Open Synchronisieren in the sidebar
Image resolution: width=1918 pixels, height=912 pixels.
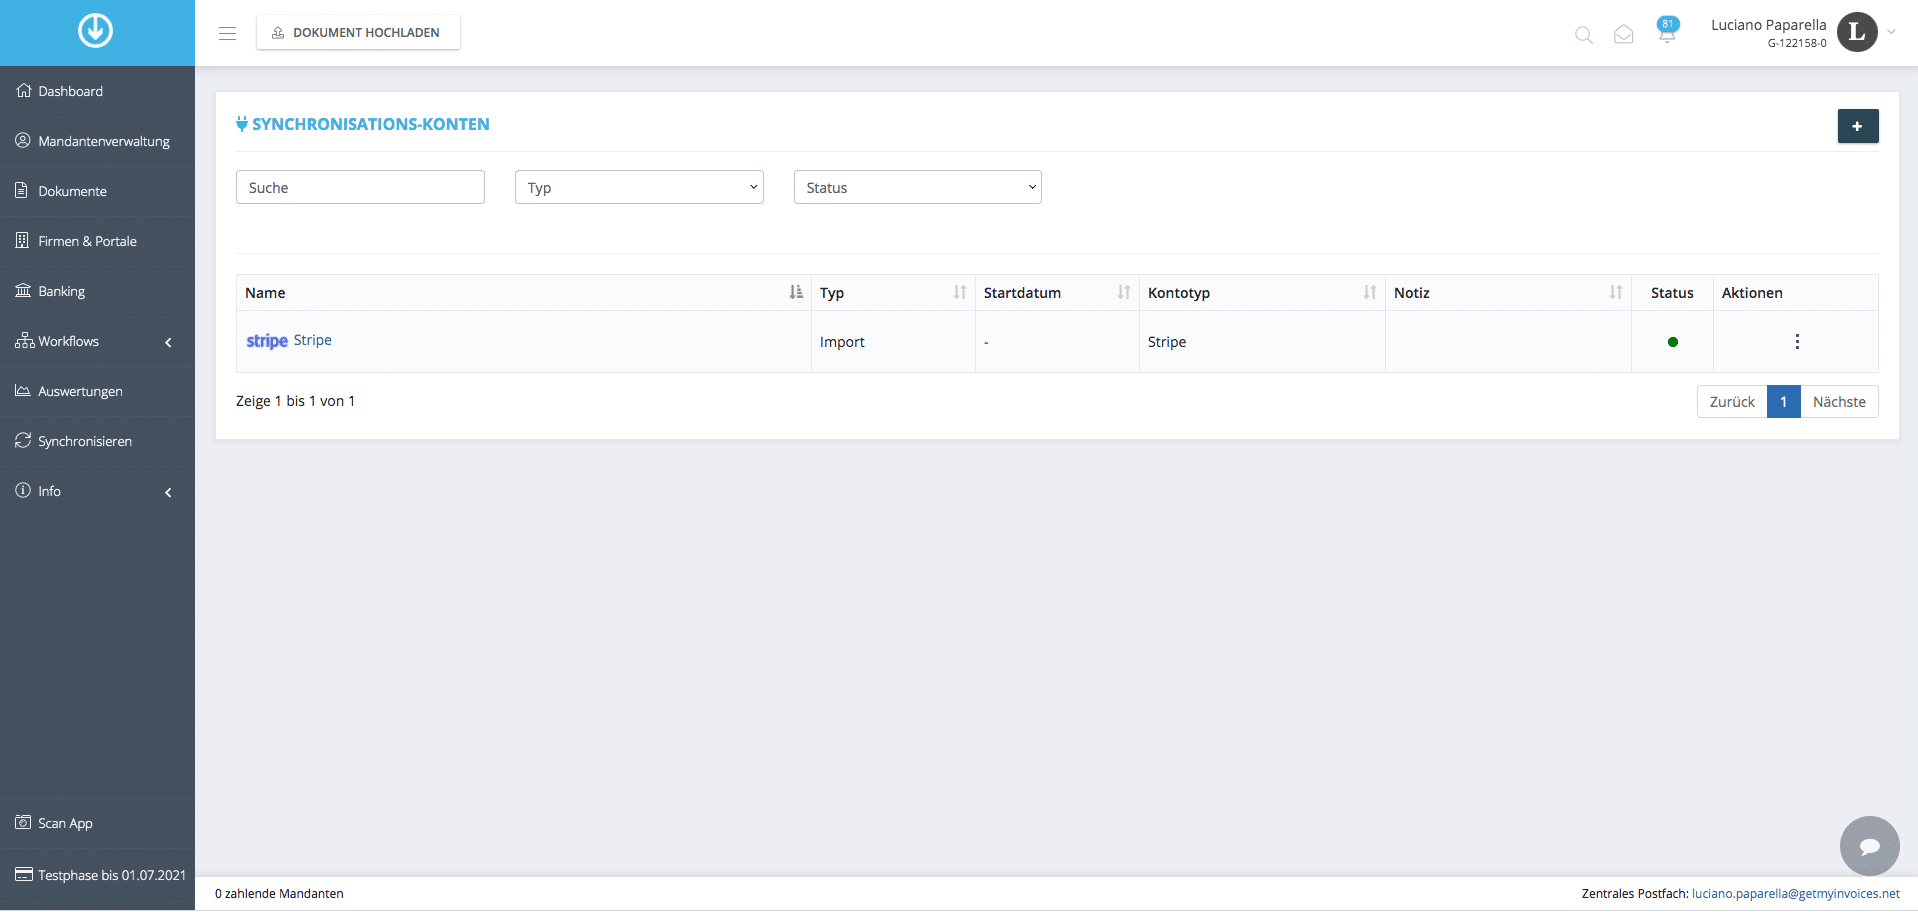(97, 441)
